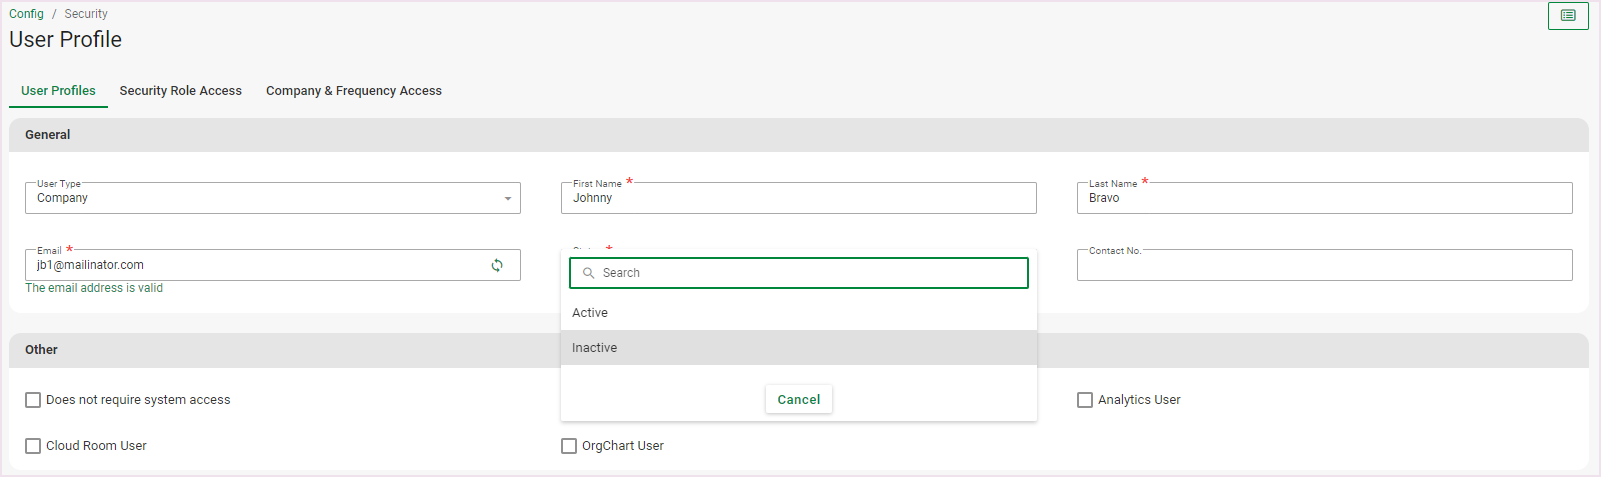Go to Config breadcrumb link
This screenshot has width=1601, height=477.
[26, 14]
